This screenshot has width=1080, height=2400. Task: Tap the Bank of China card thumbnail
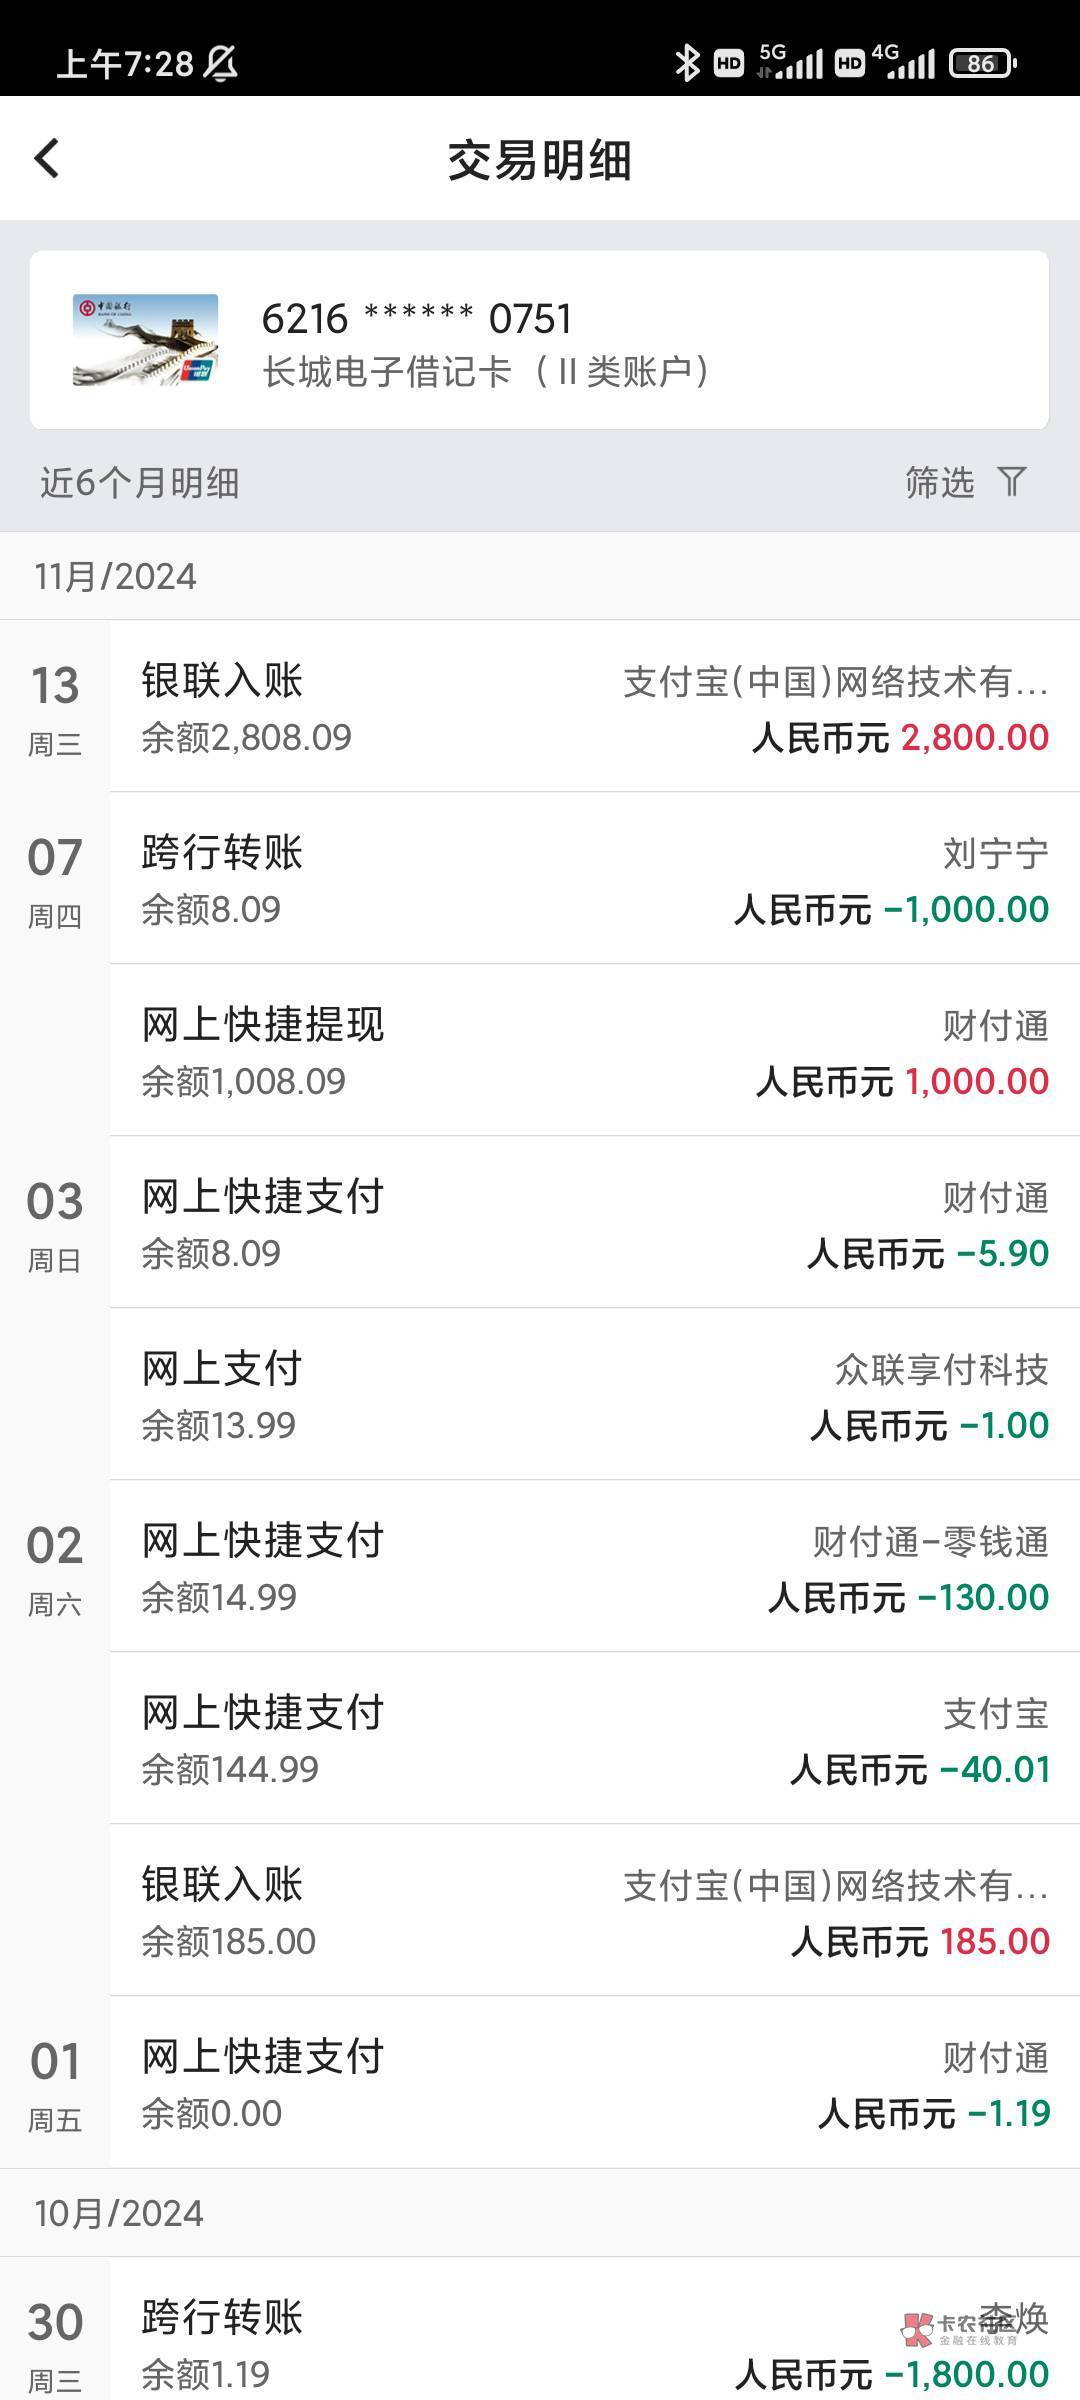[x=145, y=340]
